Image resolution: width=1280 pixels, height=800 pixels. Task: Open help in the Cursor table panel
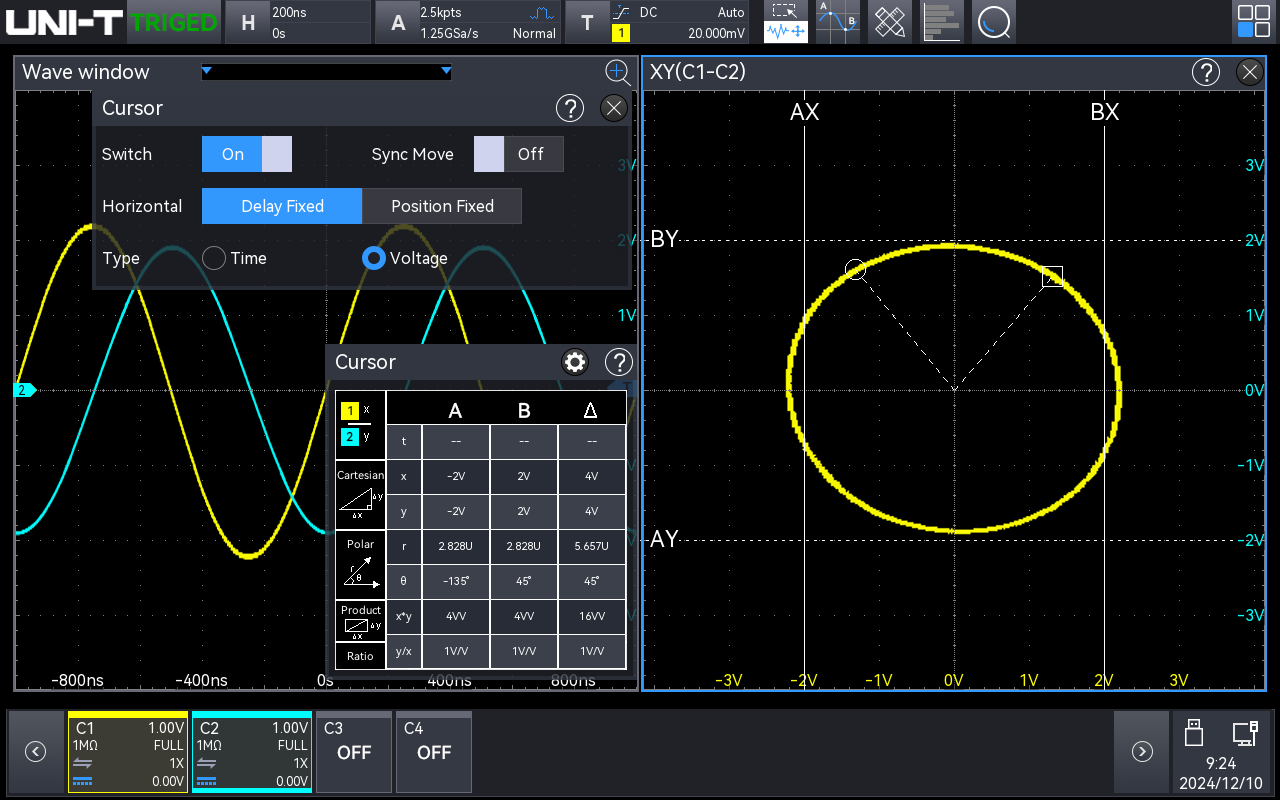click(620, 362)
